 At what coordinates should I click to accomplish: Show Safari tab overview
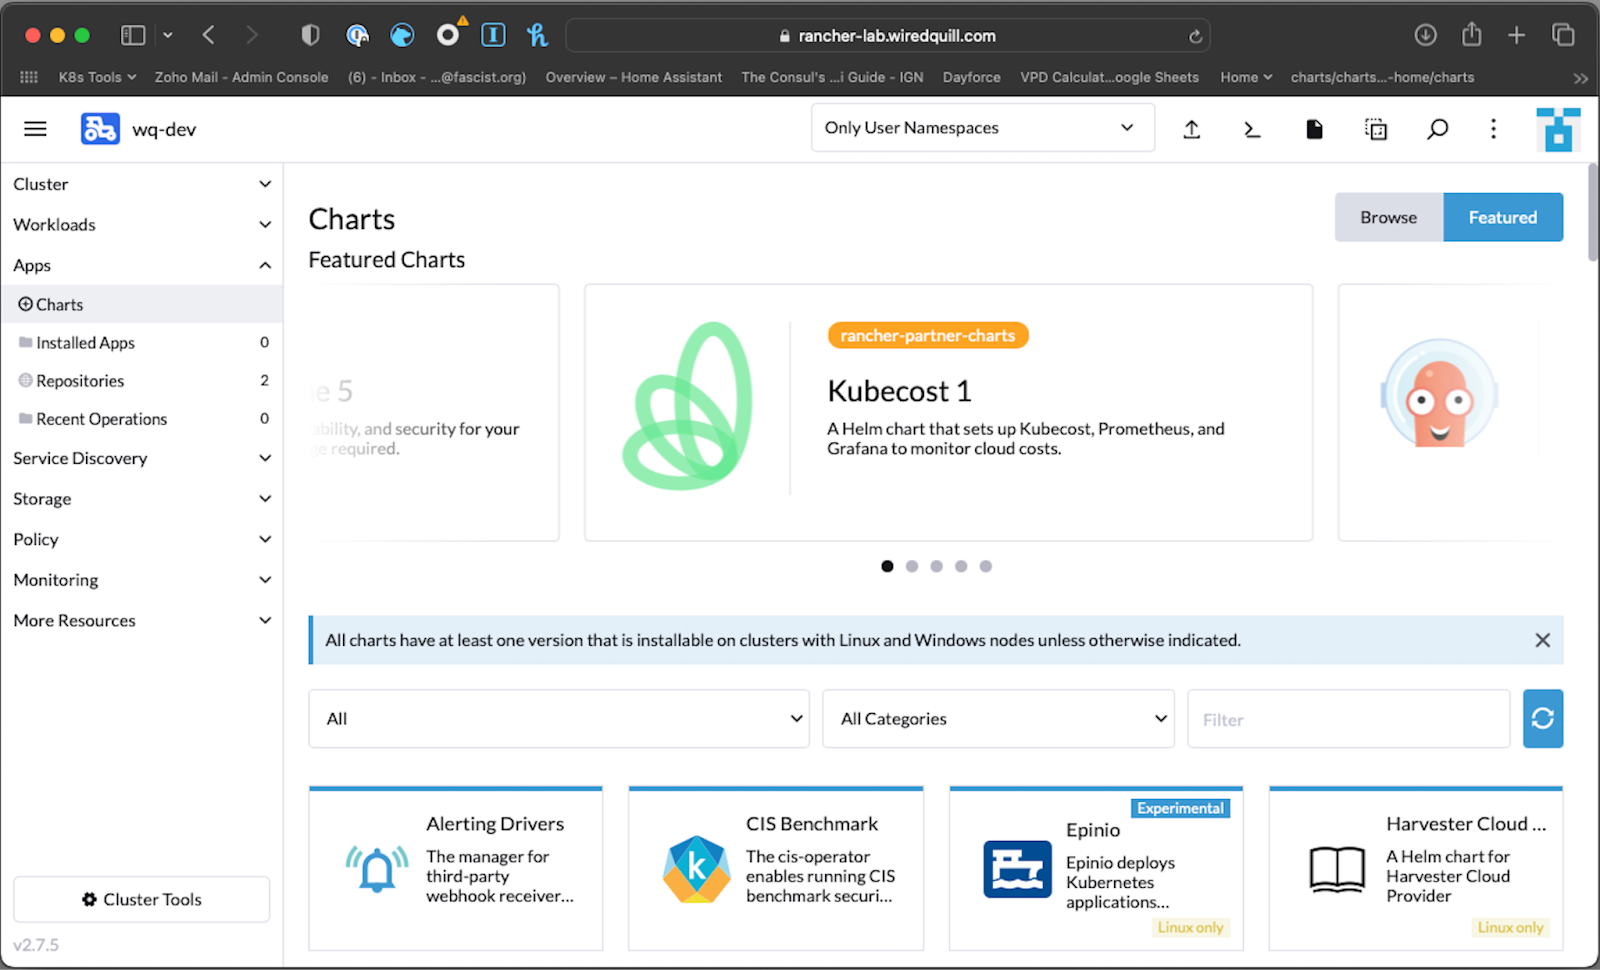1563,35
